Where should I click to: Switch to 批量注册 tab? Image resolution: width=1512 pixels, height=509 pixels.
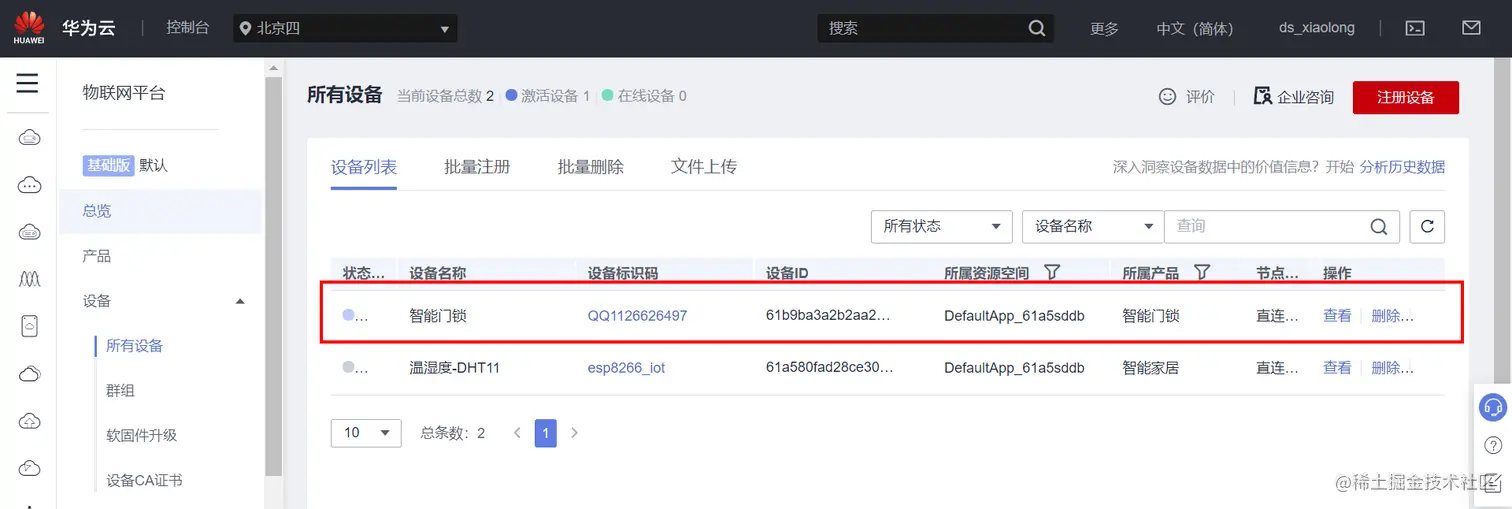[x=477, y=167]
